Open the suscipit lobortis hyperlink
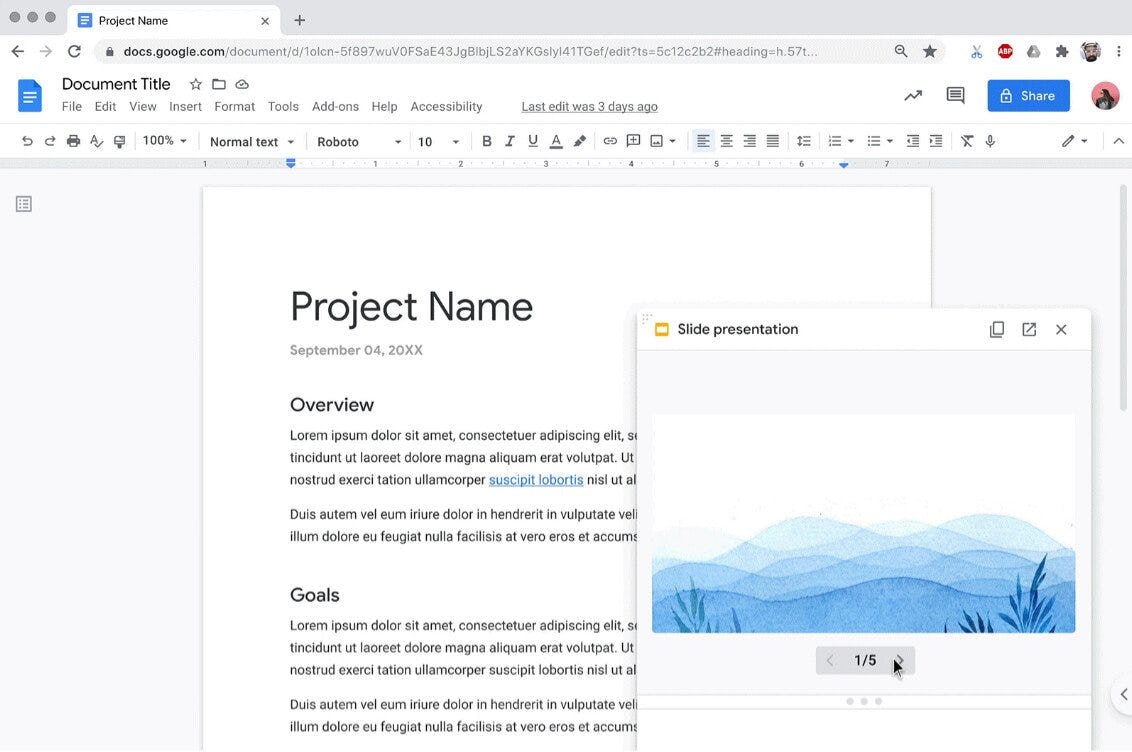The image size is (1132, 752). tap(535, 479)
